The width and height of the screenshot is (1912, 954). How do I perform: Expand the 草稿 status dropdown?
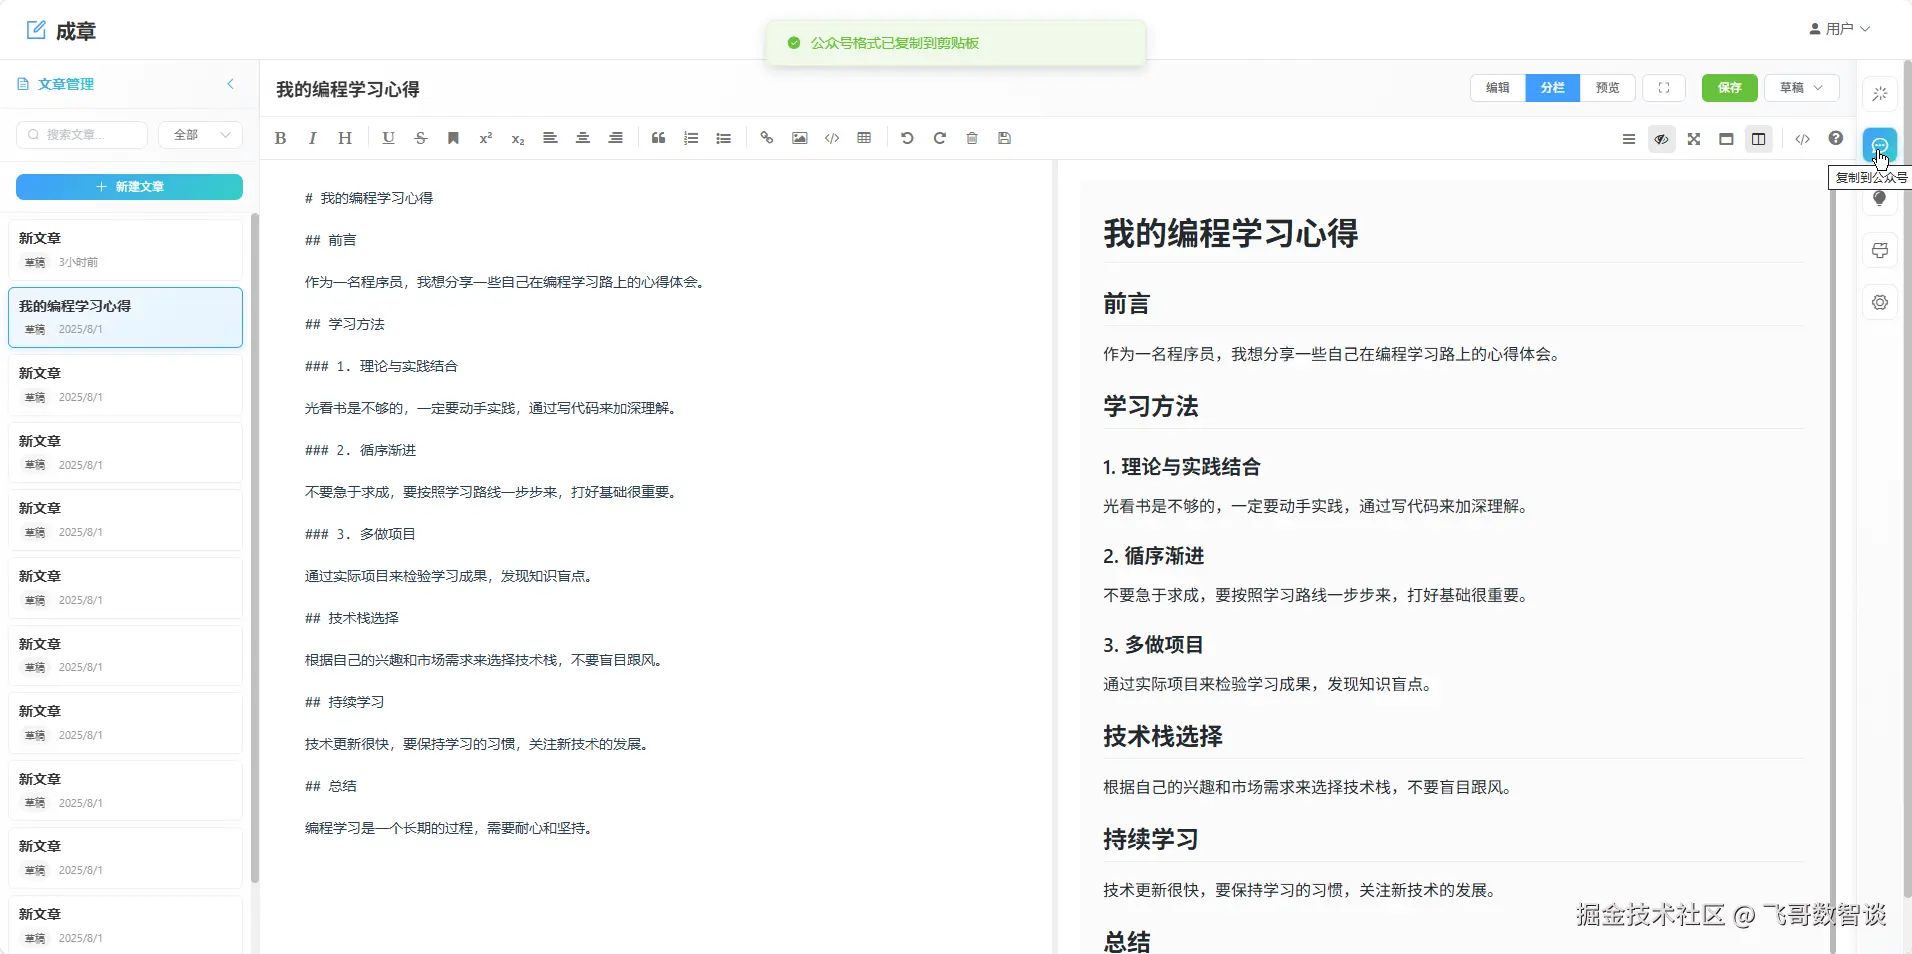(x=1801, y=88)
